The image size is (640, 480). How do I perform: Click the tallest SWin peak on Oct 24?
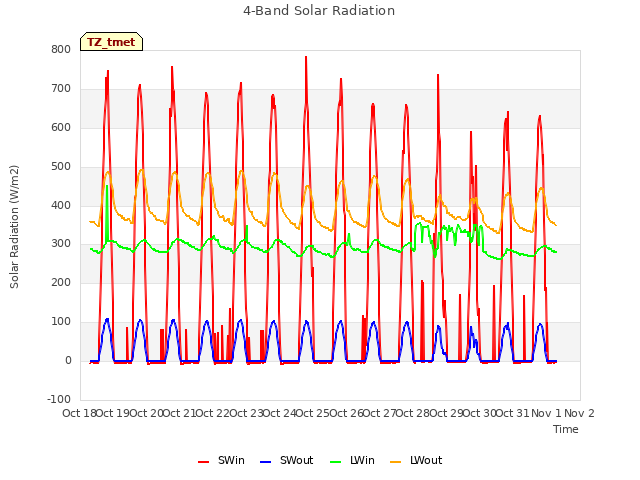tap(306, 57)
